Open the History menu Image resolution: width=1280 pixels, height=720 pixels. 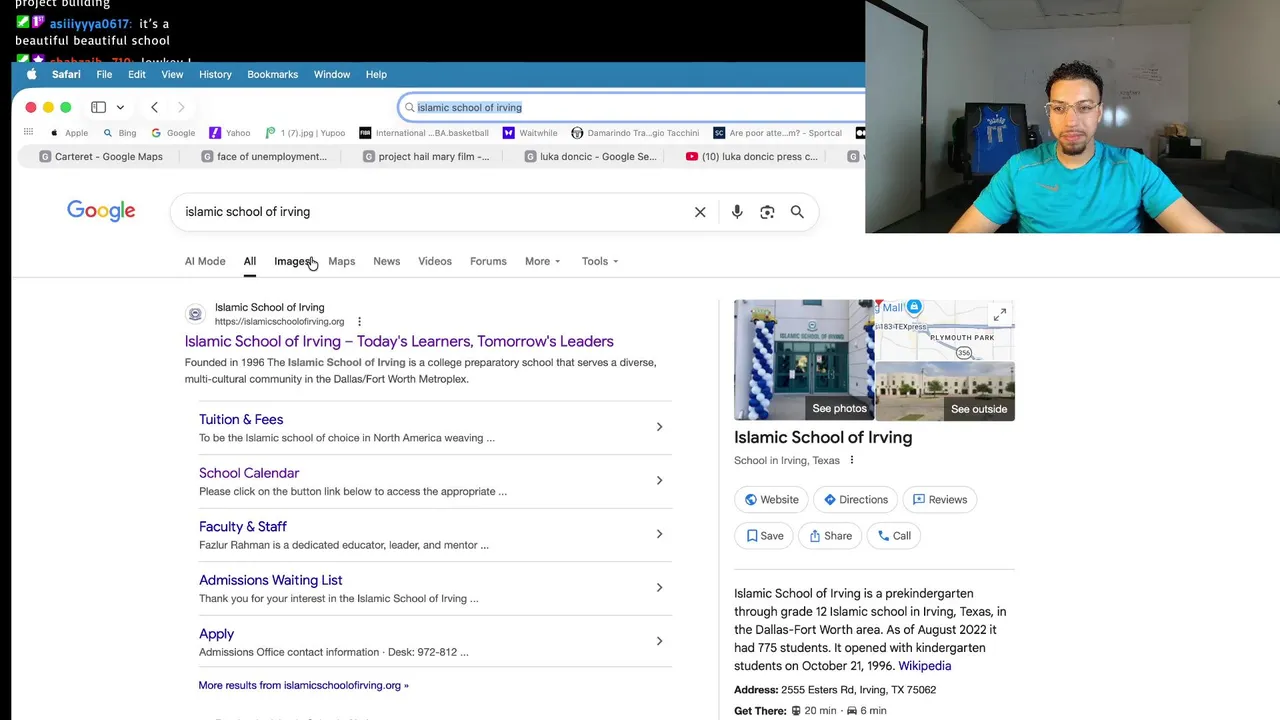pyautogui.click(x=215, y=74)
